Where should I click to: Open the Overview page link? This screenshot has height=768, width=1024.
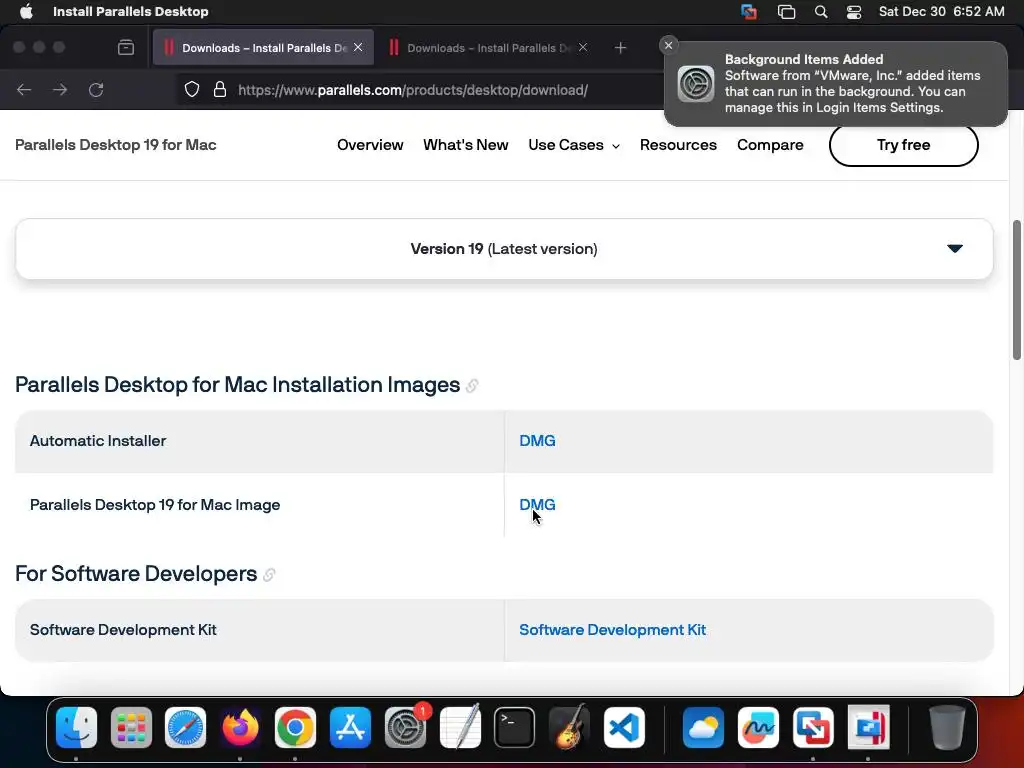click(370, 145)
